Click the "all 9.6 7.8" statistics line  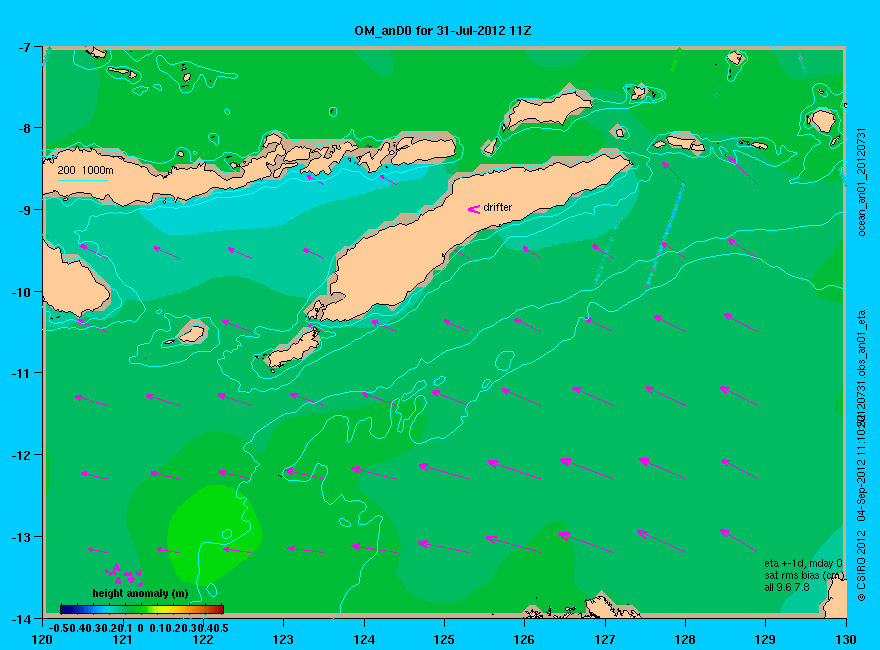[787, 587]
